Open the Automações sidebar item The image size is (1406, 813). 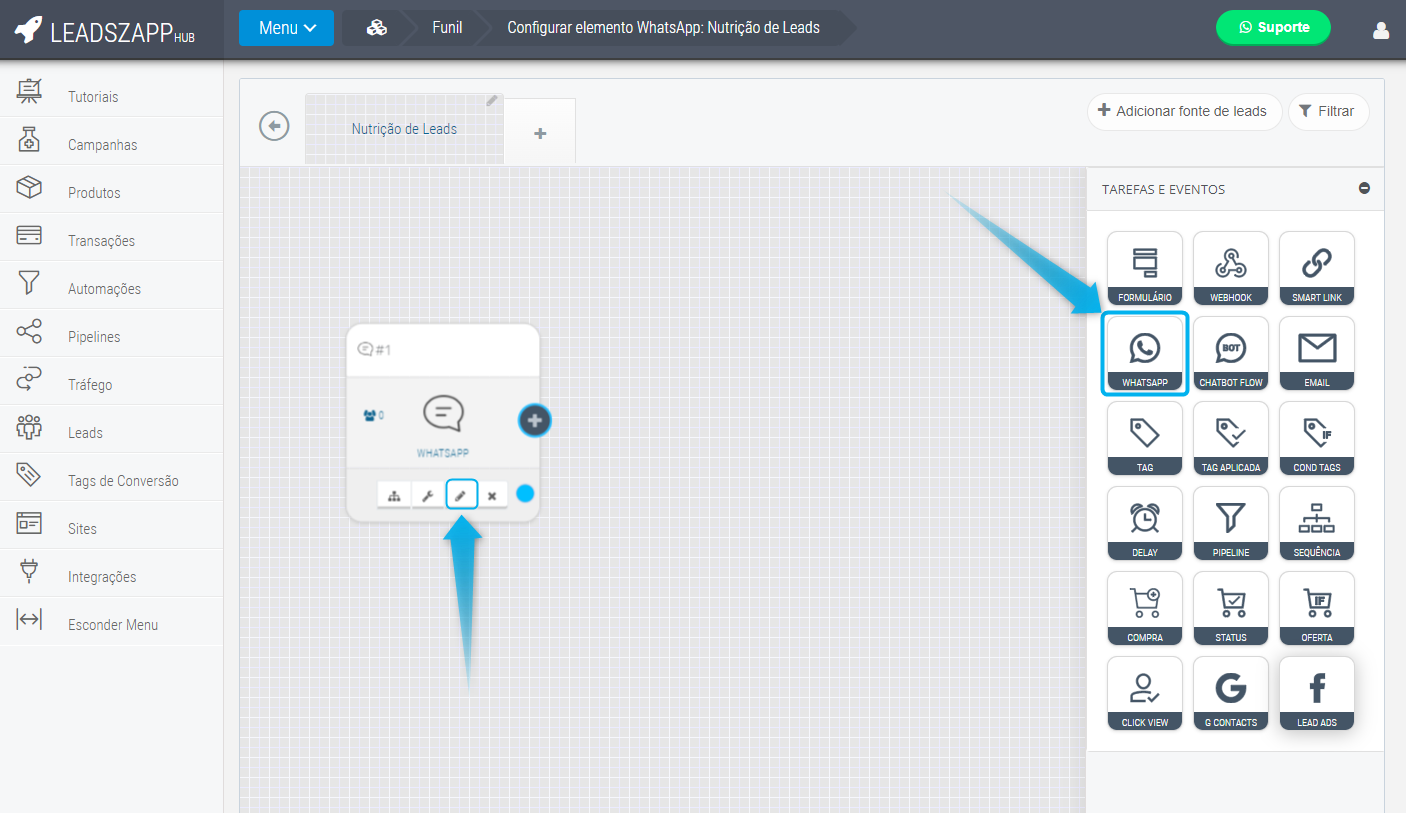pos(104,289)
